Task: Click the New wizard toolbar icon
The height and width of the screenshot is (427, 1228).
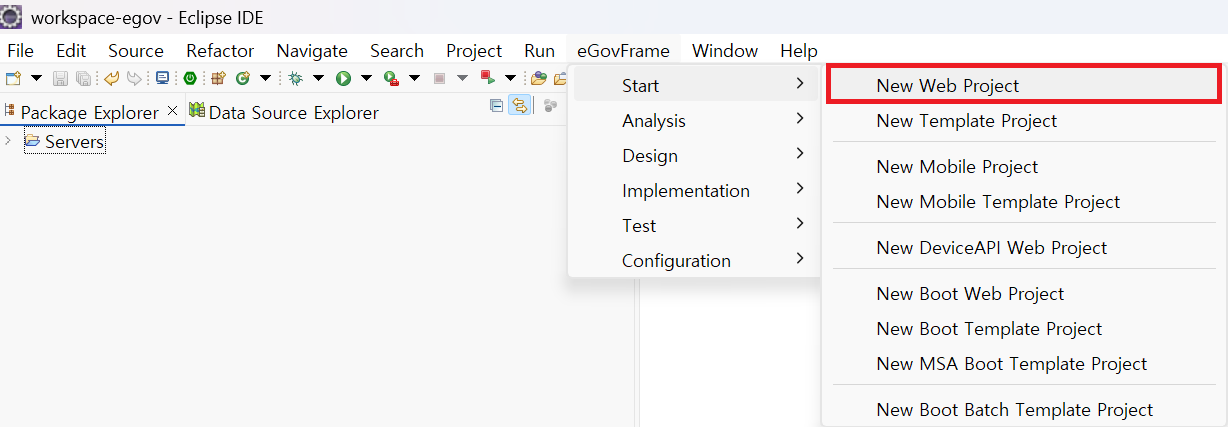Action: pos(14,78)
